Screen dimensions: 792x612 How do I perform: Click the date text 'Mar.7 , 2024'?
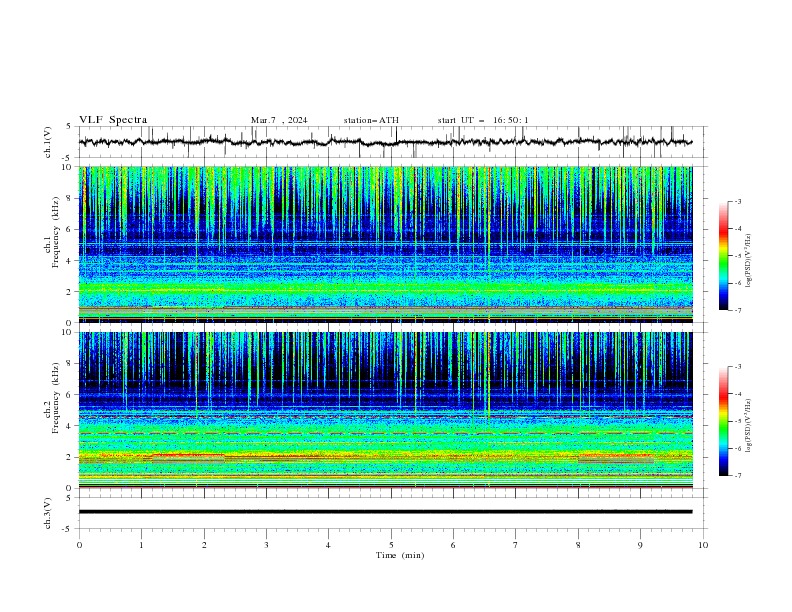pyautogui.click(x=279, y=120)
